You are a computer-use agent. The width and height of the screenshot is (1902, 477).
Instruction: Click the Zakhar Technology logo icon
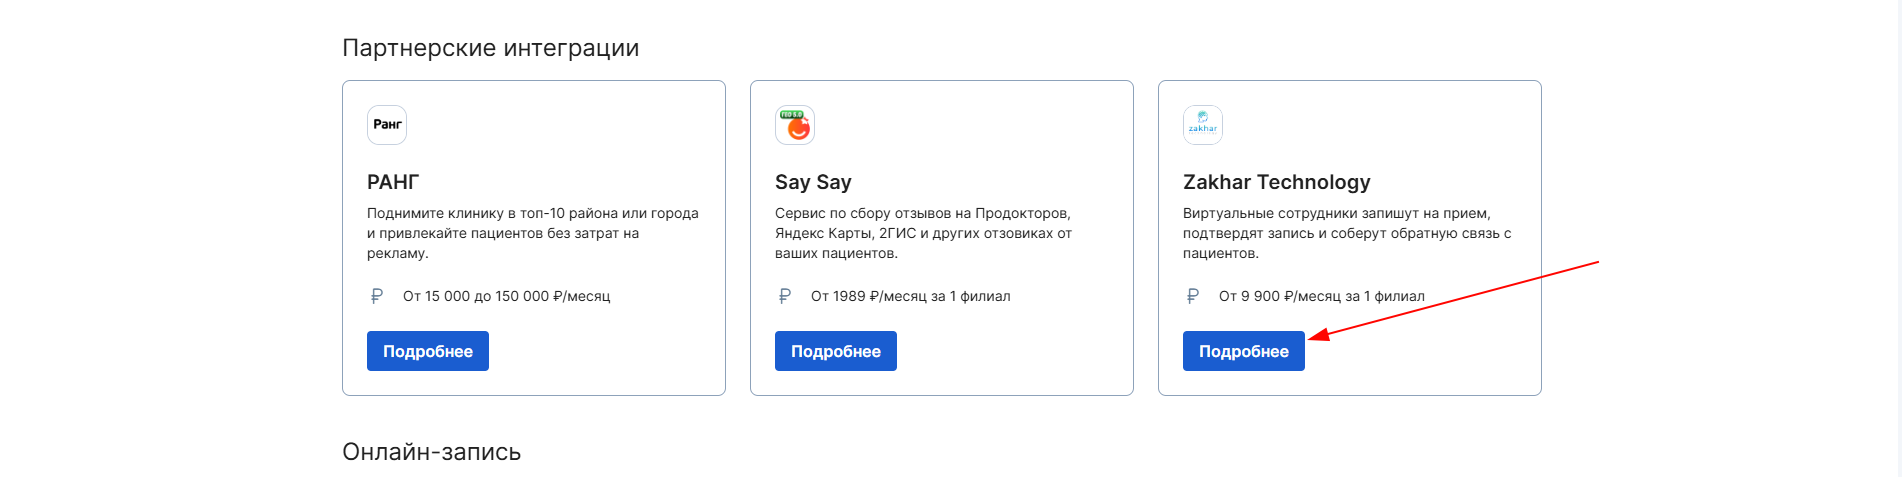[x=1203, y=125]
